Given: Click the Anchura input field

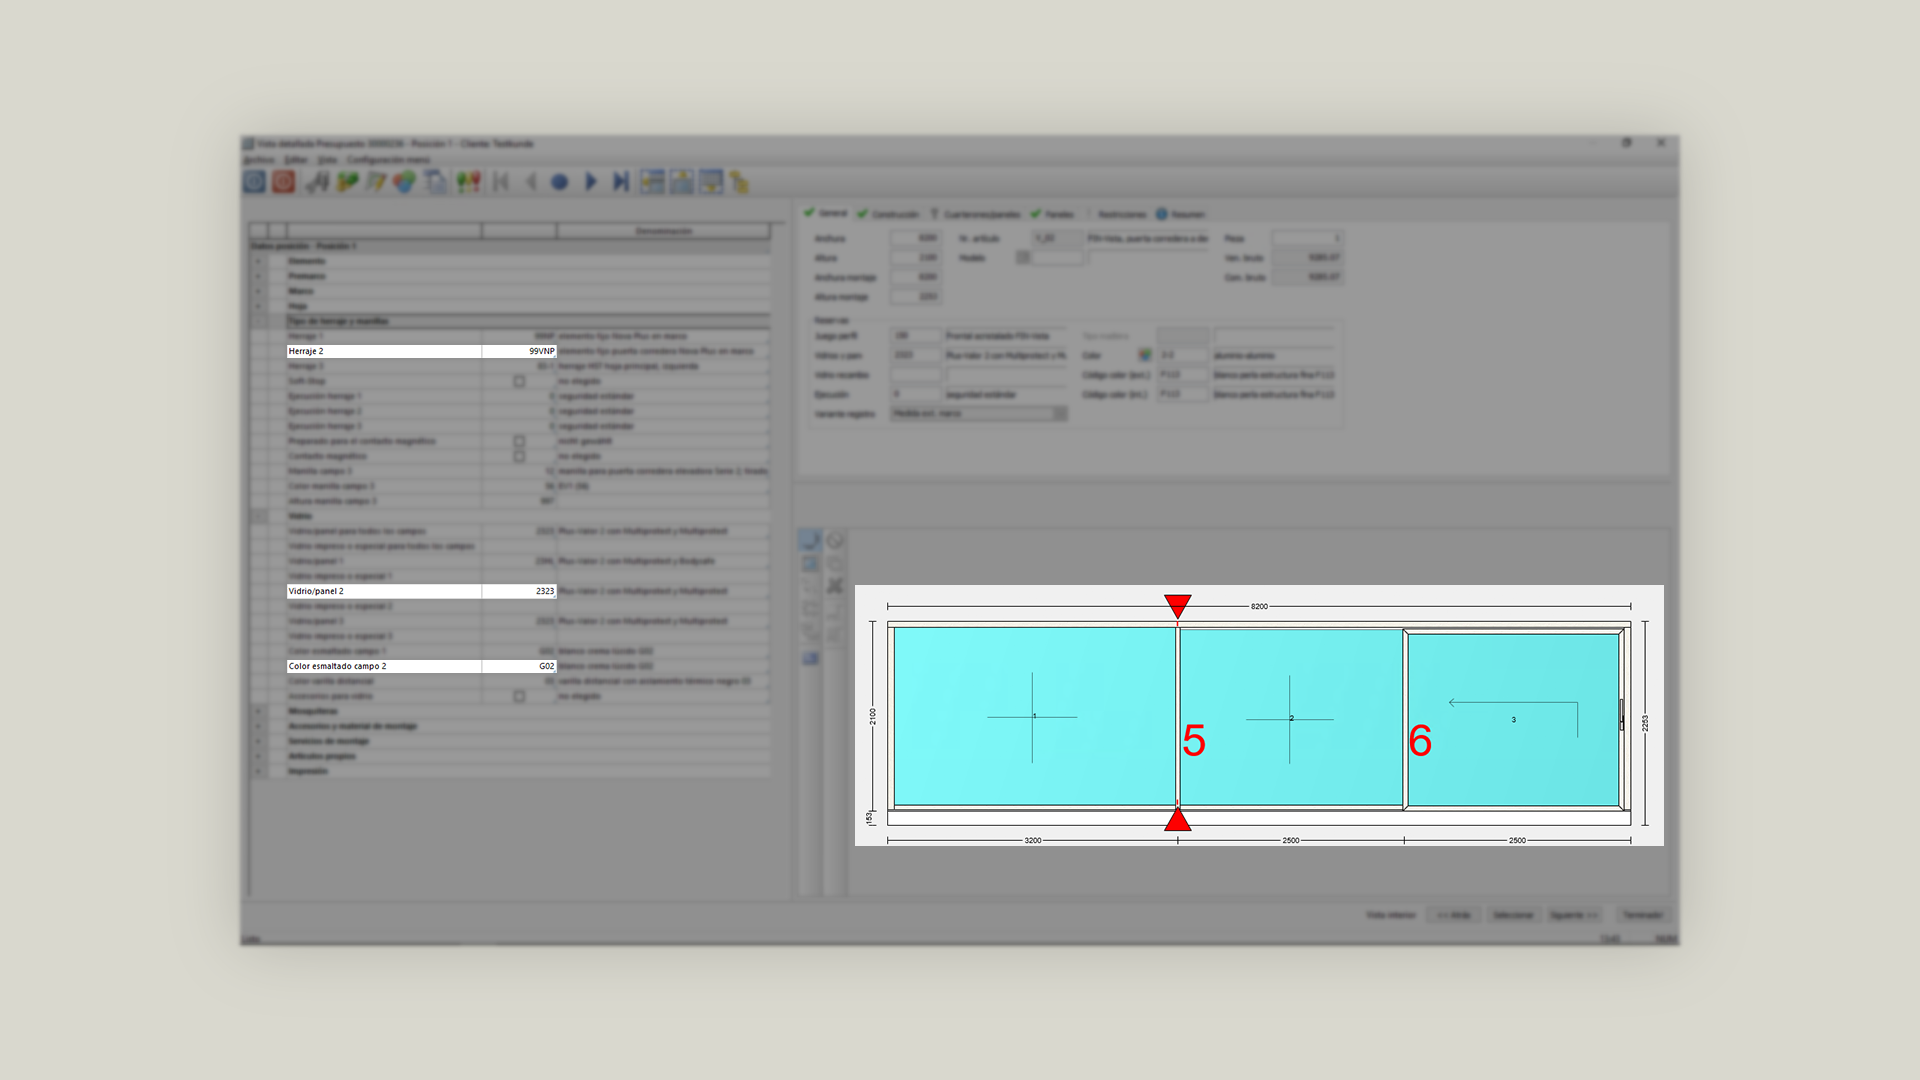Looking at the screenshot, I should click(915, 238).
